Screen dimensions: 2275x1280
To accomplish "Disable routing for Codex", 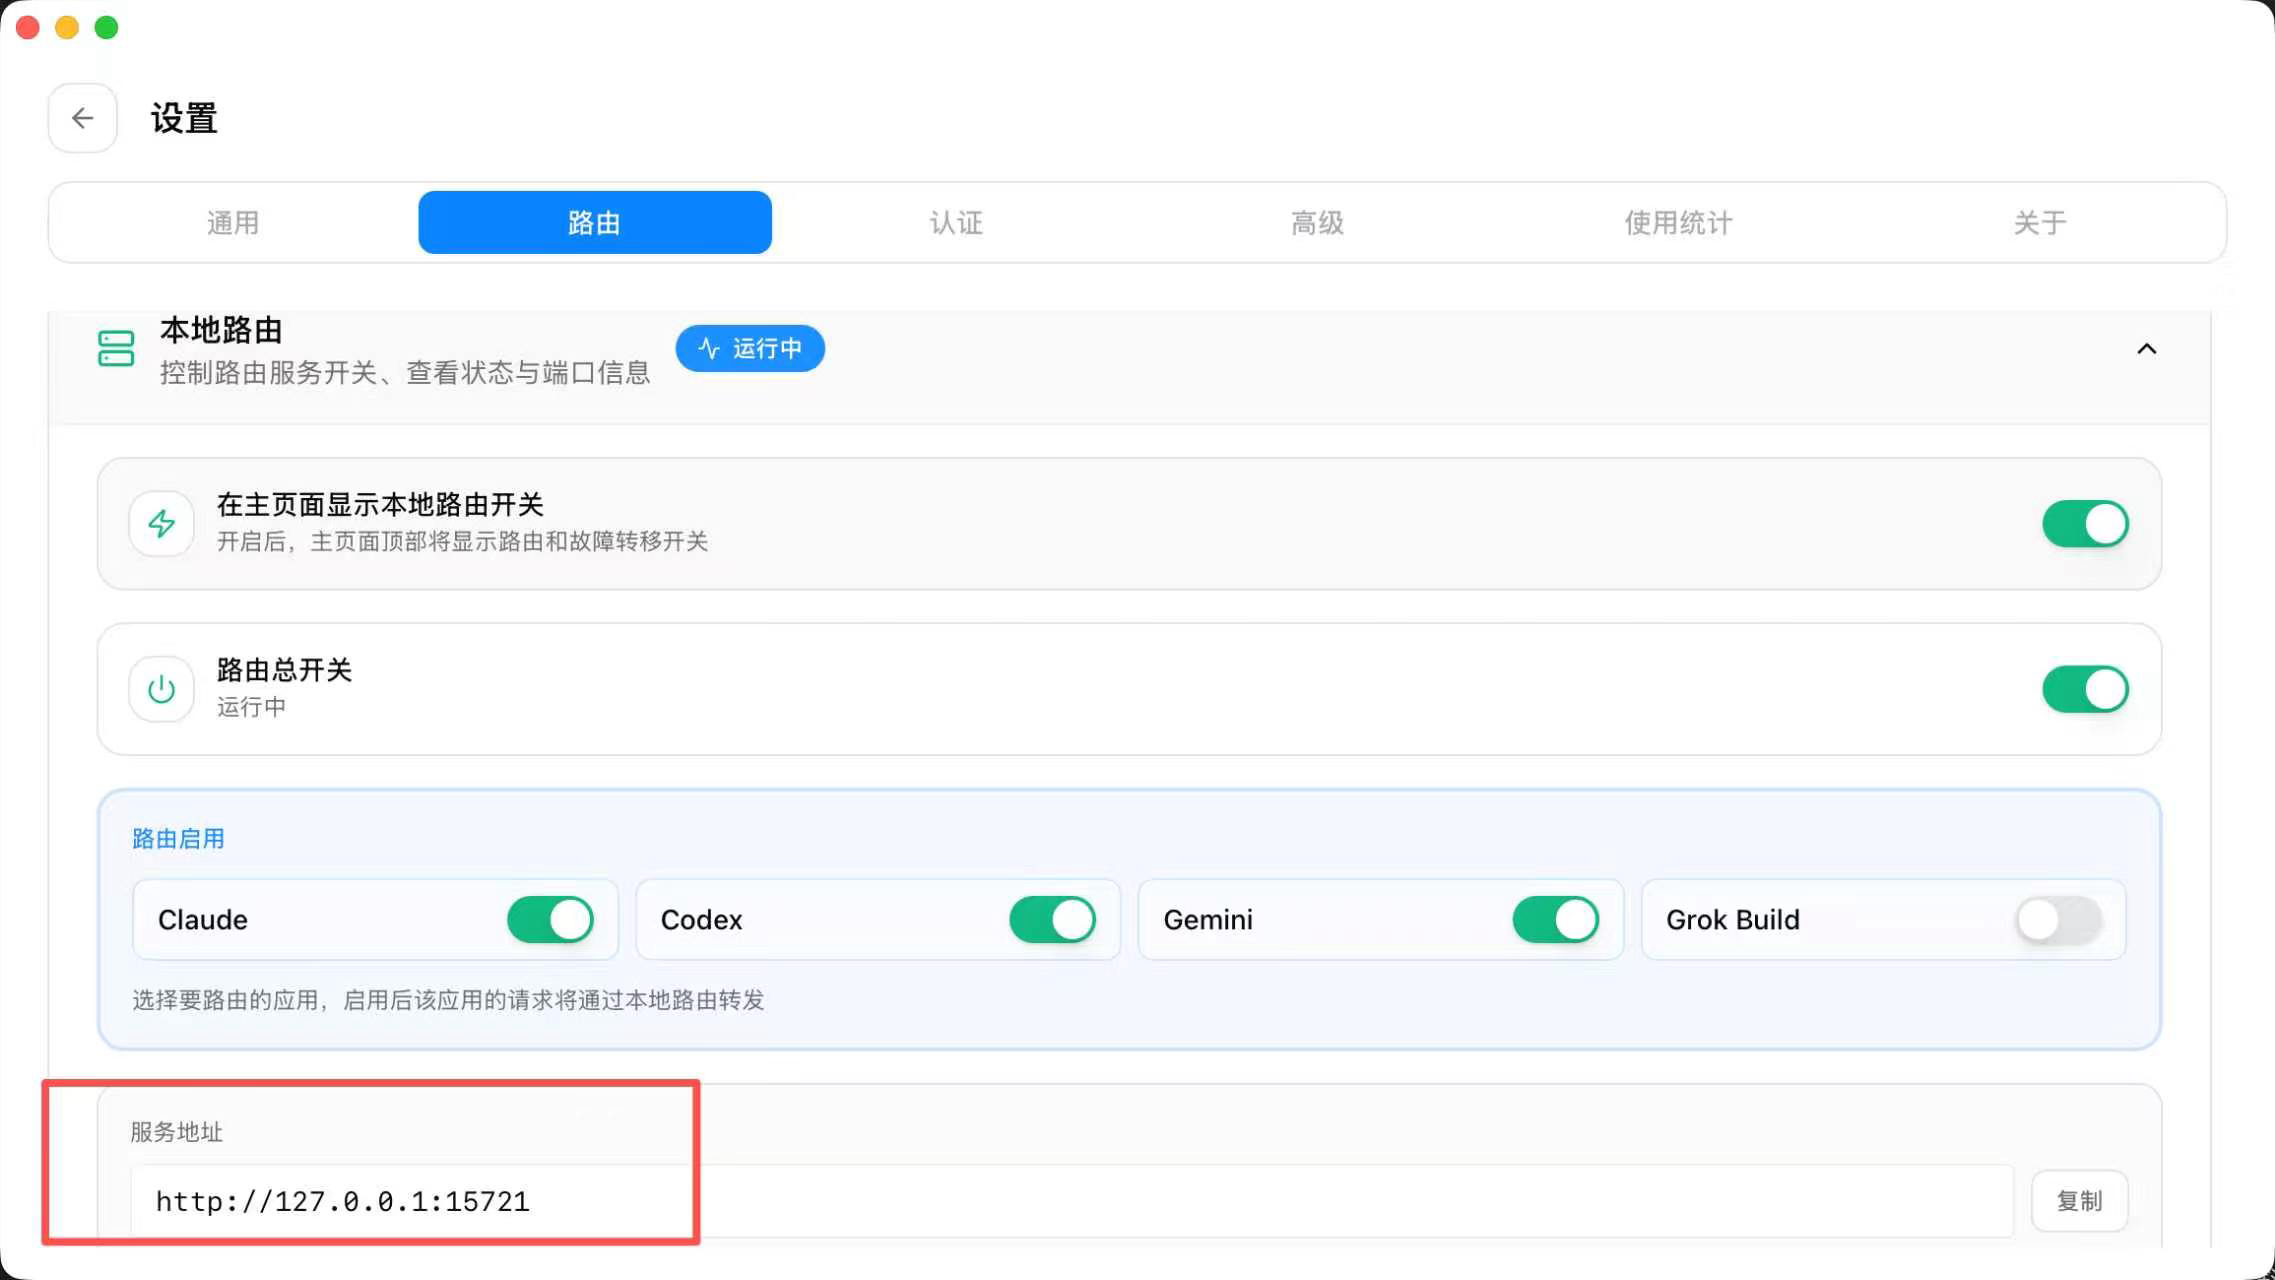I will pos(1052,919).
